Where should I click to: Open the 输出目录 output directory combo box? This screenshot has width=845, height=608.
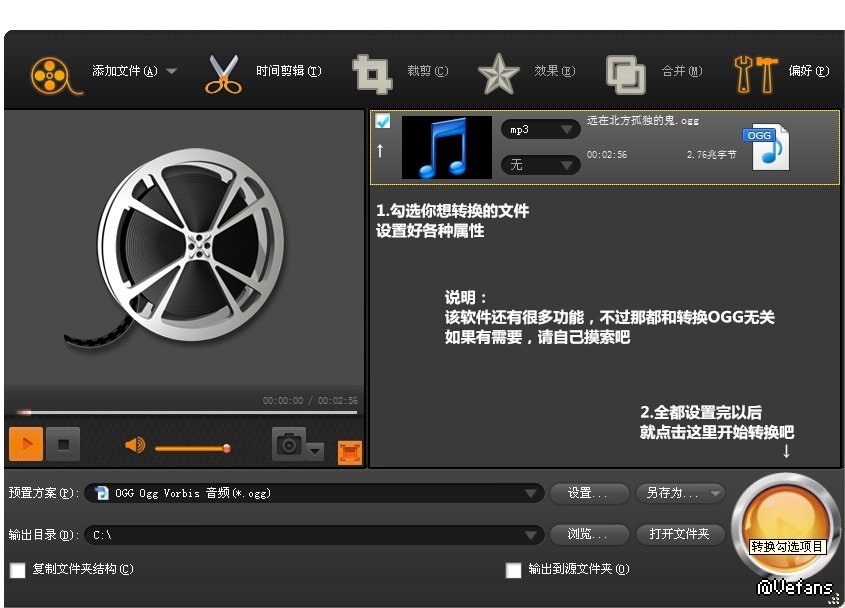click(x=314, y=535)
